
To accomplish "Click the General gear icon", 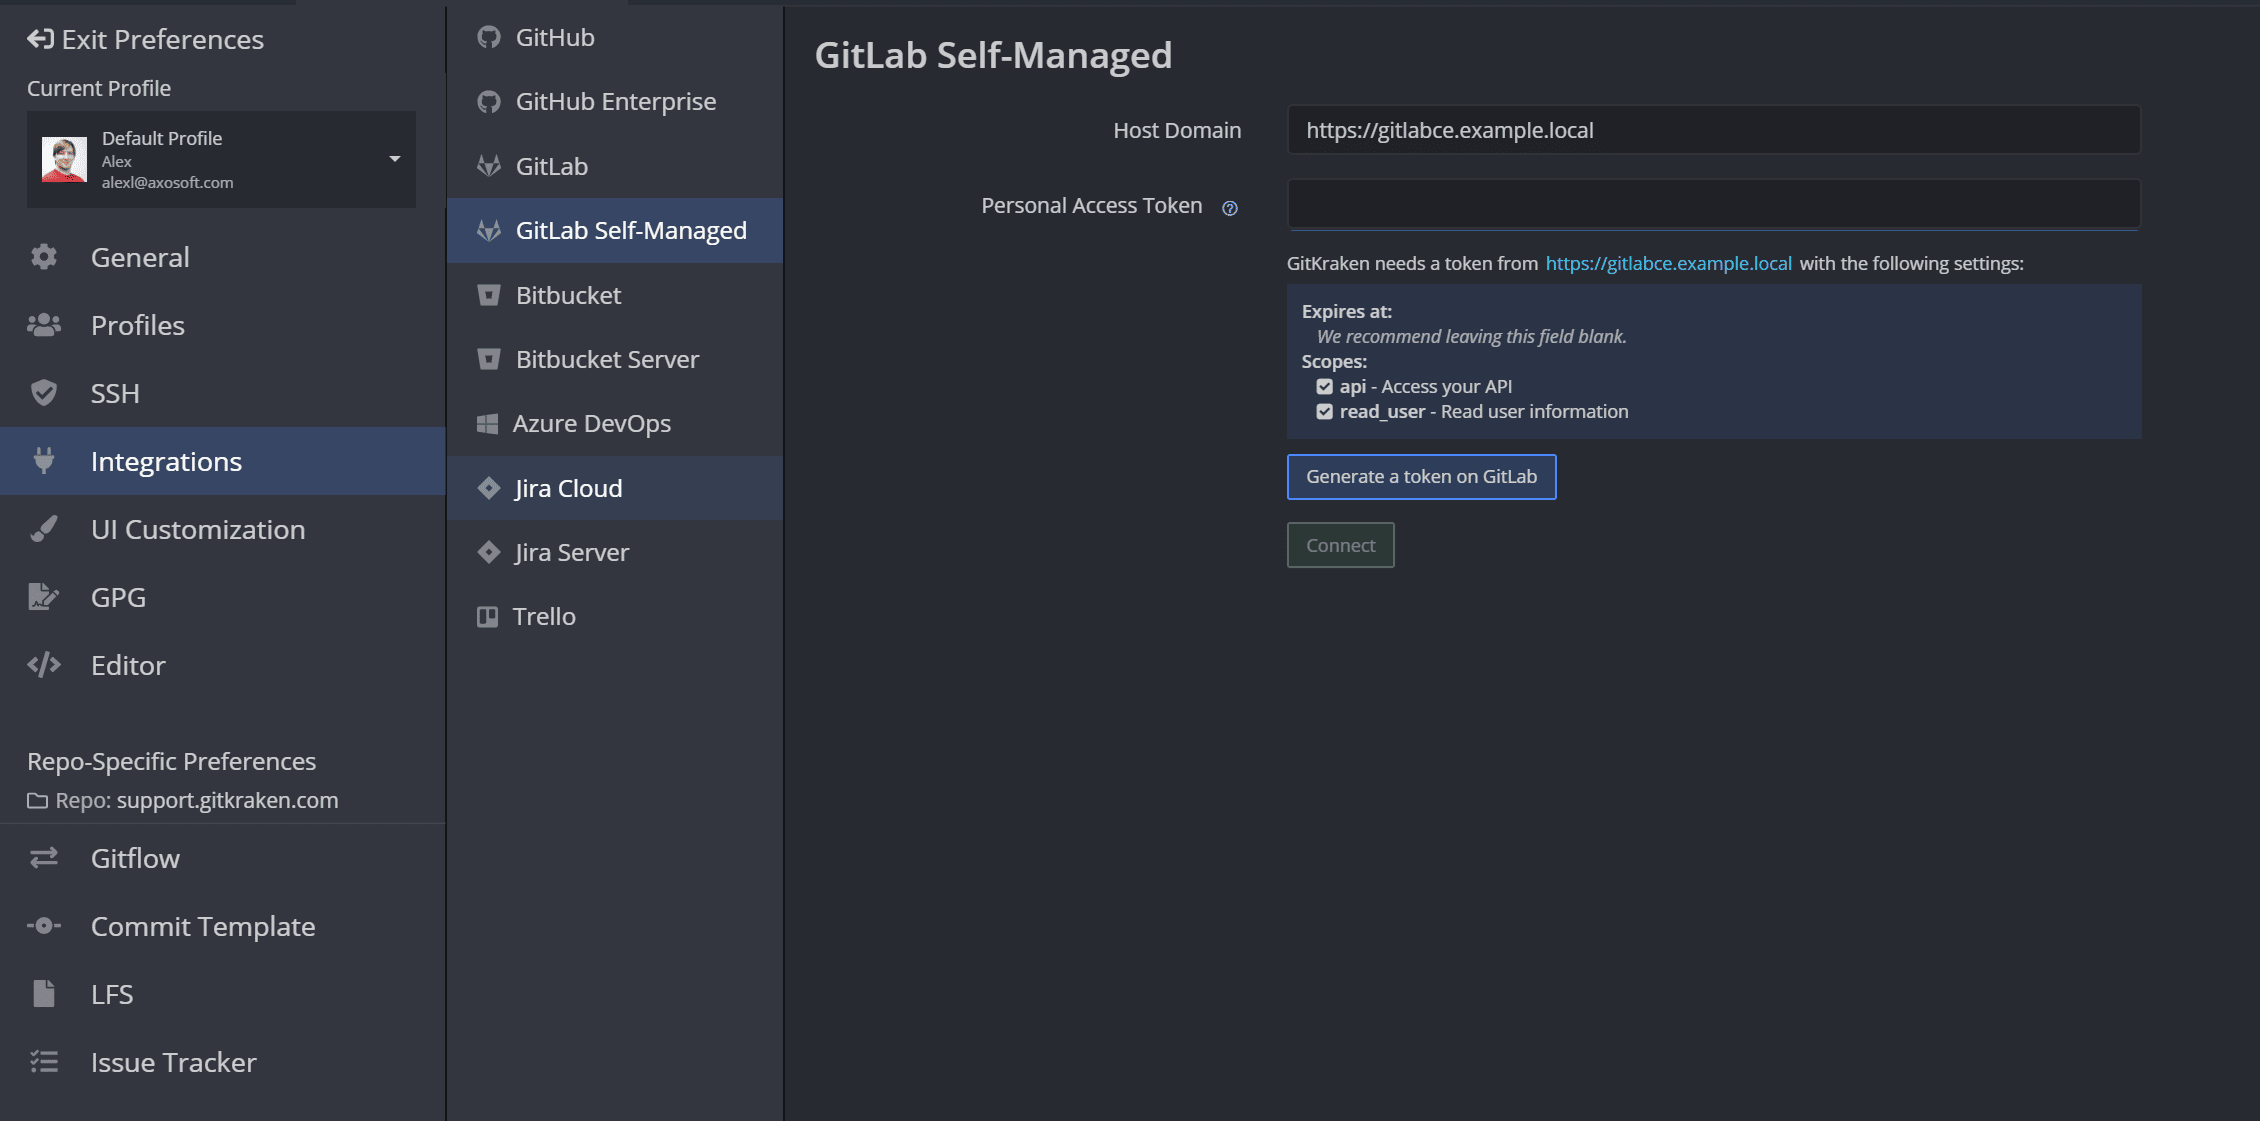I will pos(44,257).
